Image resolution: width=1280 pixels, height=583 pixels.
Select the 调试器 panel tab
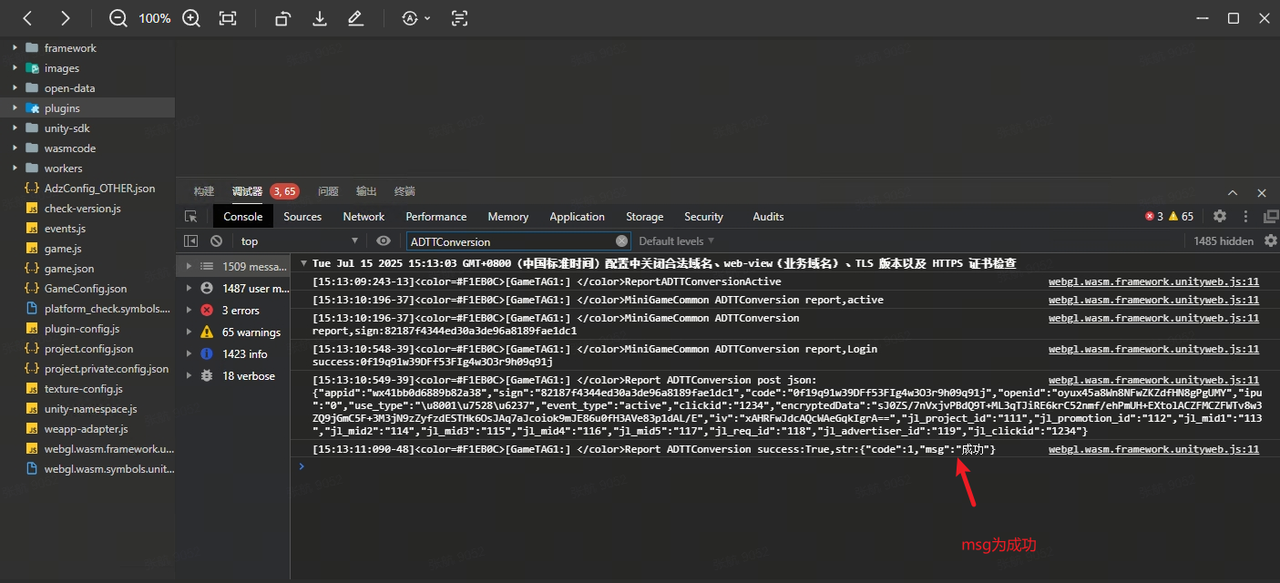(x=247, y=191)
